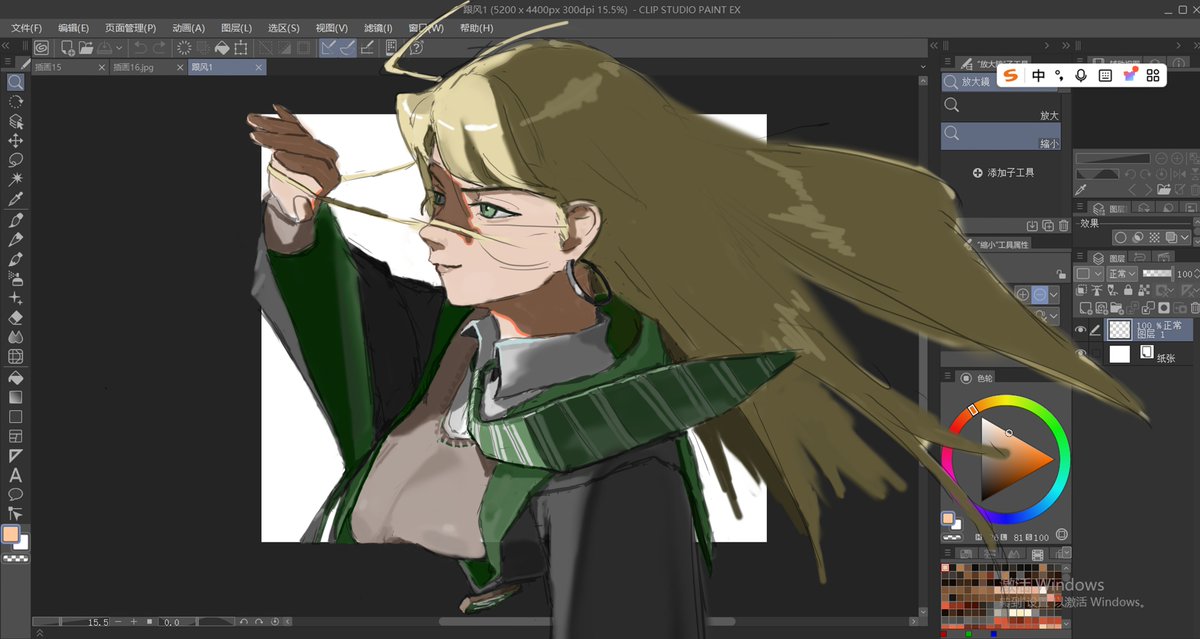
Task: Toggle the transparent color swatch below the colors
Action: [14, 560]
